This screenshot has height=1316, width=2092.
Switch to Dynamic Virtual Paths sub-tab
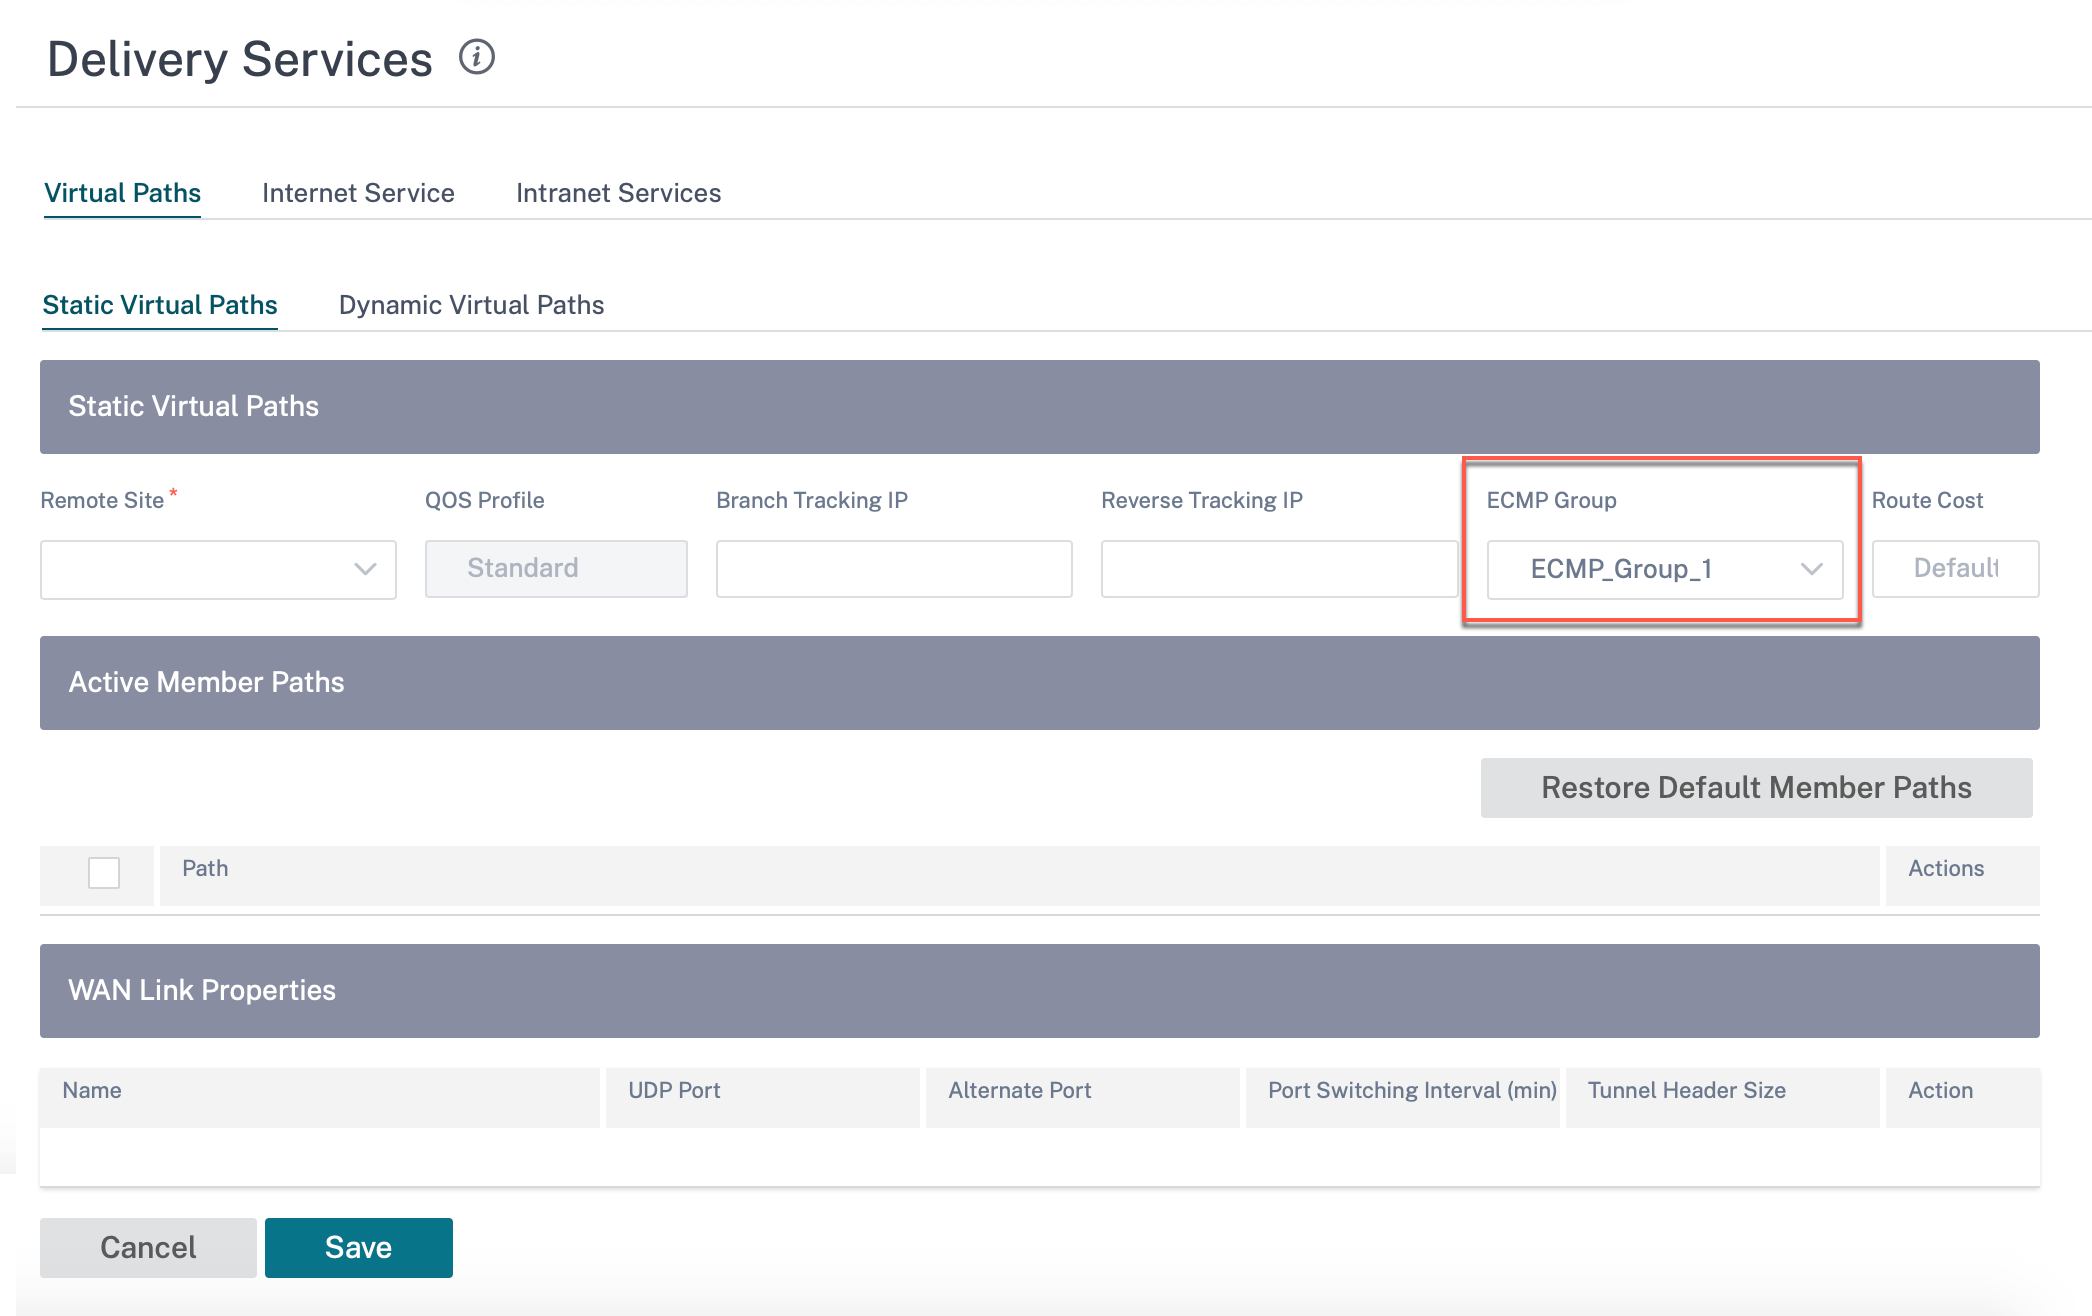click(x=472, y=305)
